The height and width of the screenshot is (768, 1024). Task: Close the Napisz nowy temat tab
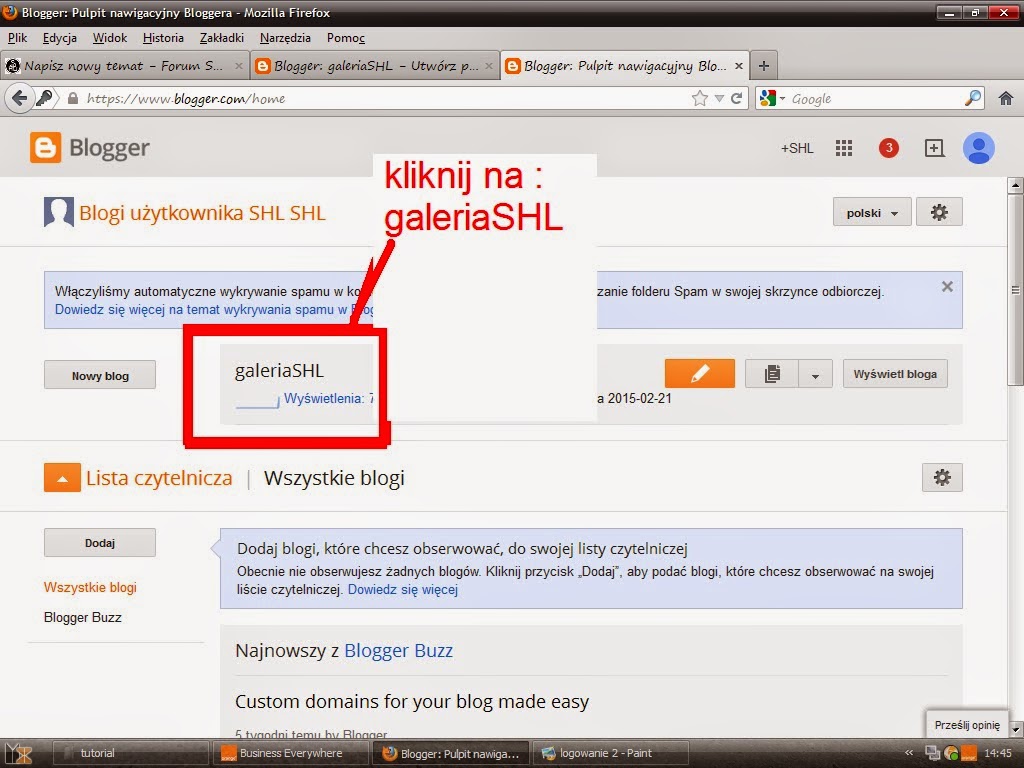point(239,65)
